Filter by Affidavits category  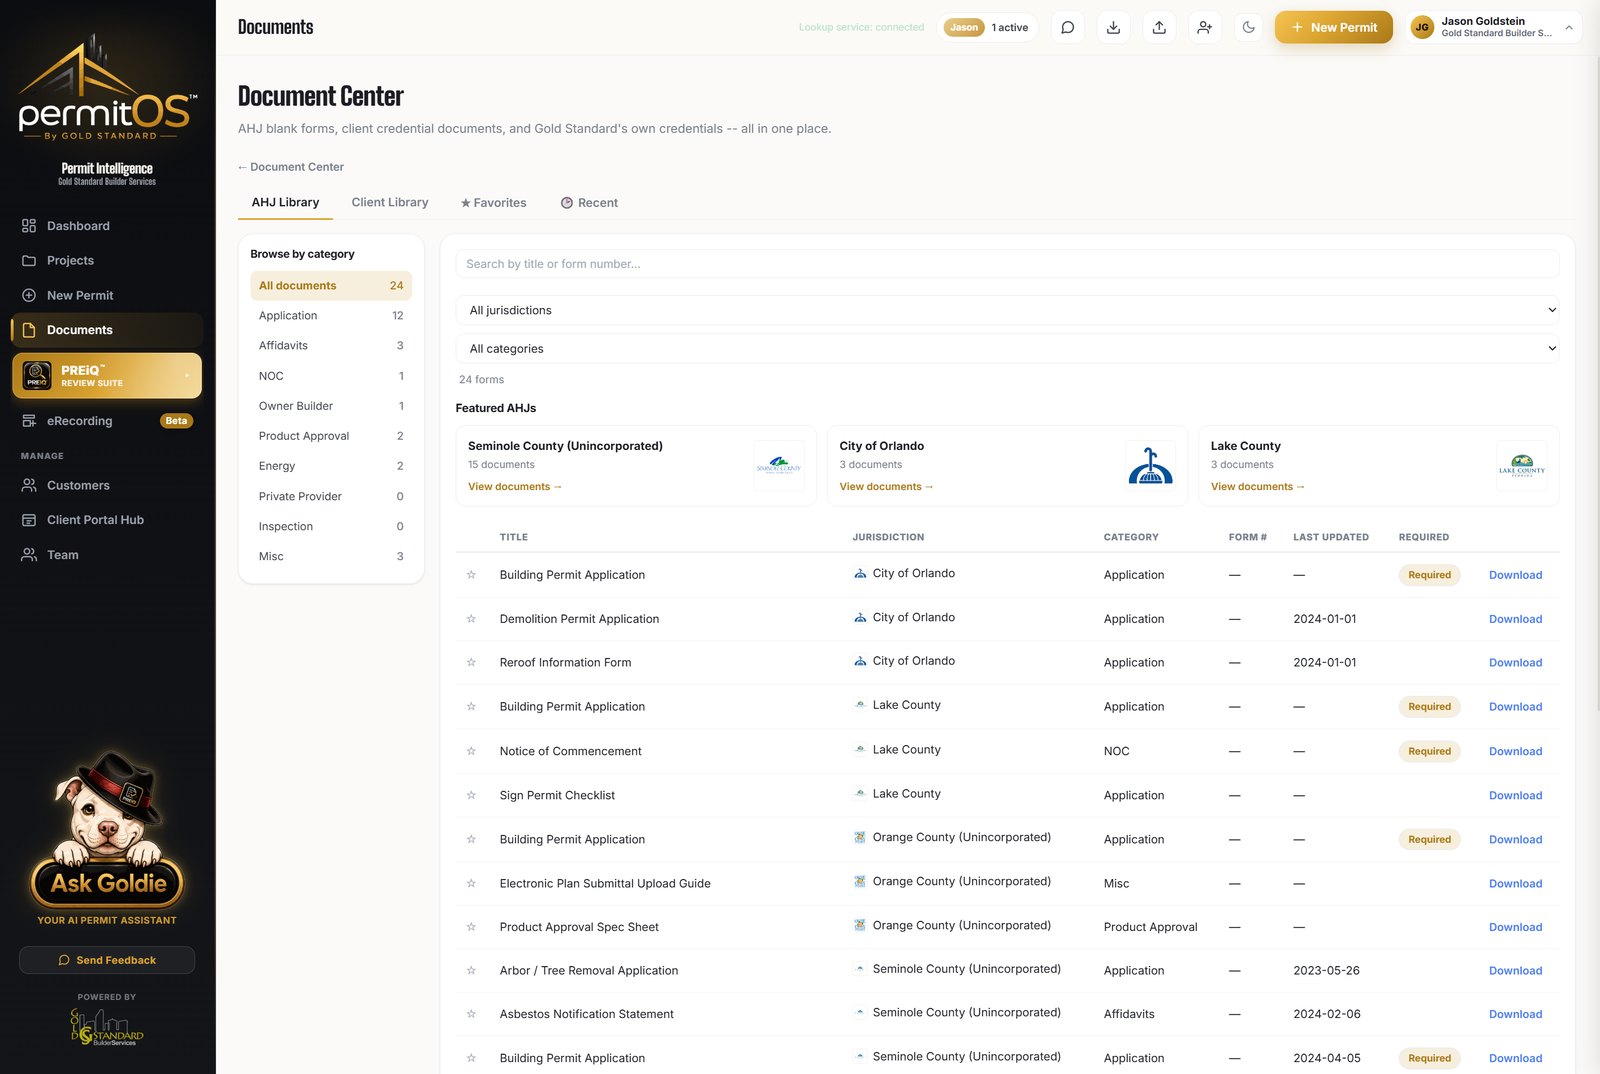[331, 346]
